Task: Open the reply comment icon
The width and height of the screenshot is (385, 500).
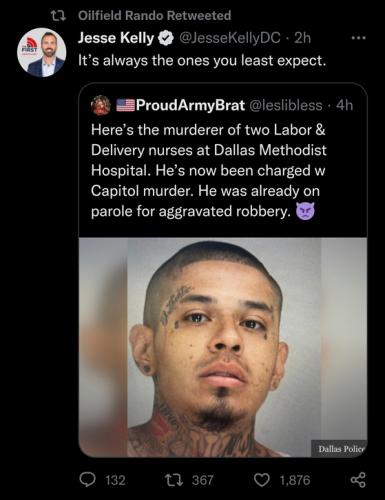Action: (87, 480)
